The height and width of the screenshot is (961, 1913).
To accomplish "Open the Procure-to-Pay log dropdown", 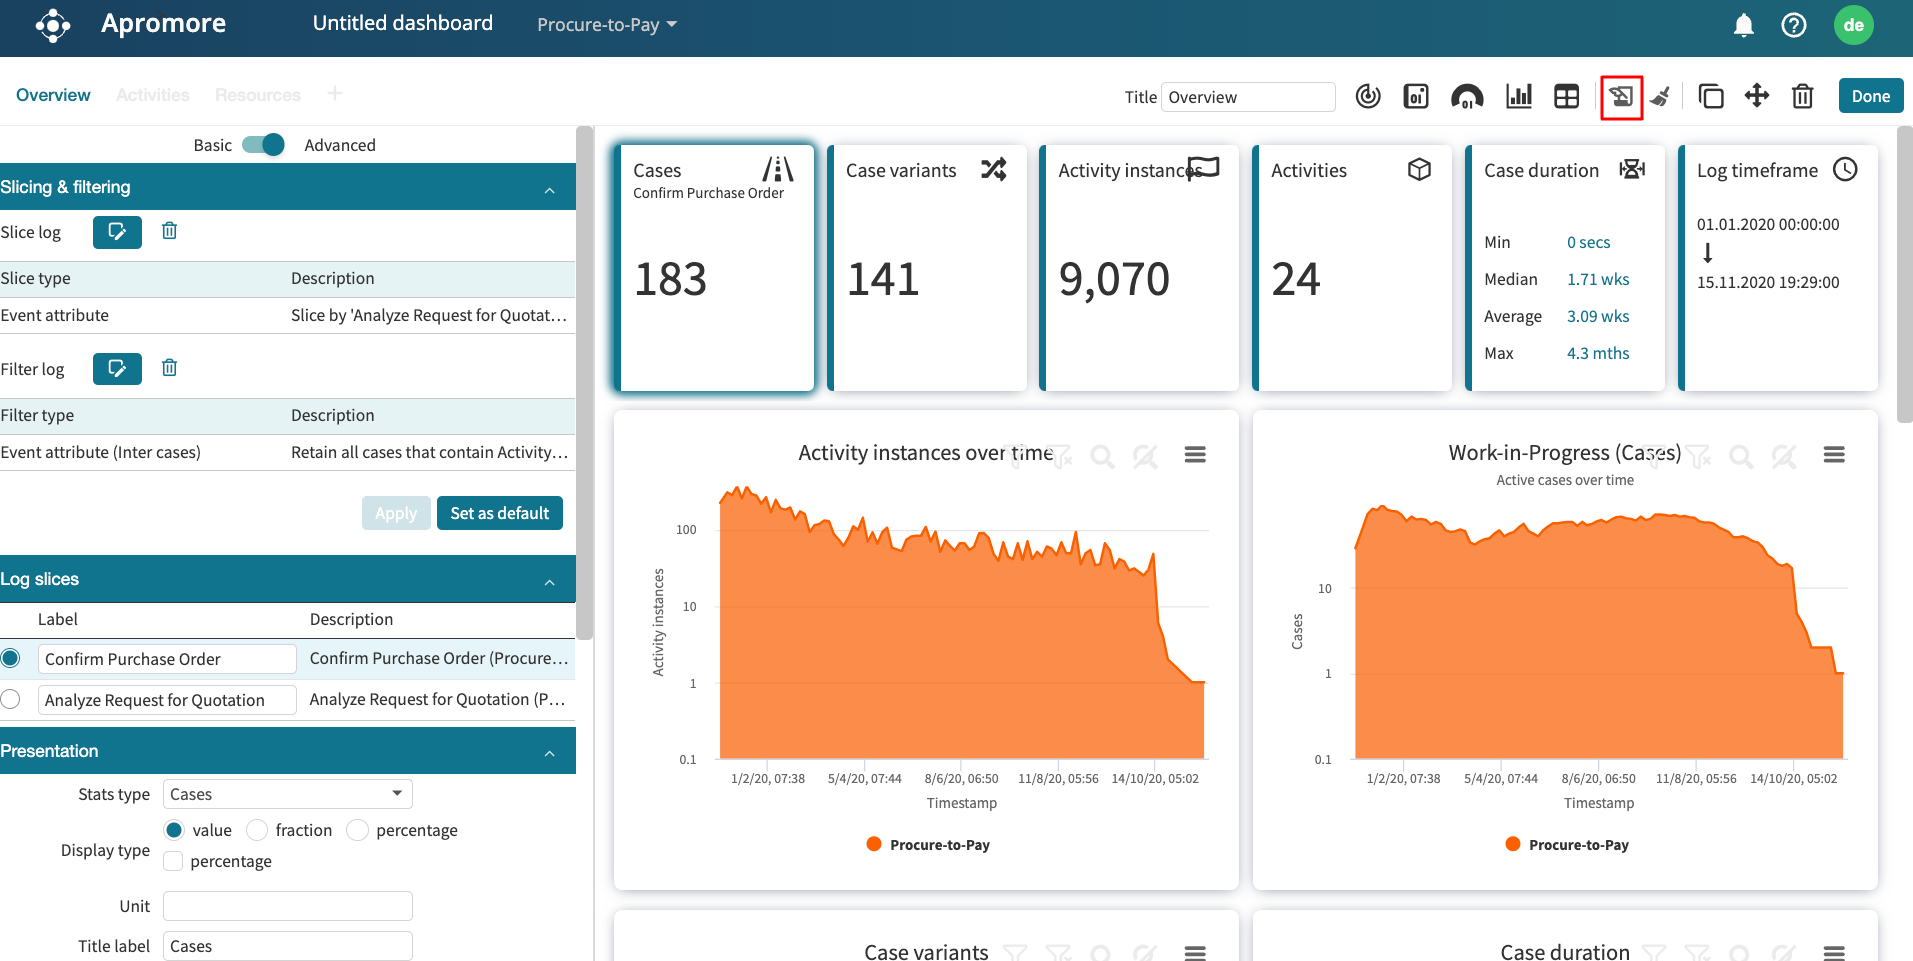I will (606, 25).
